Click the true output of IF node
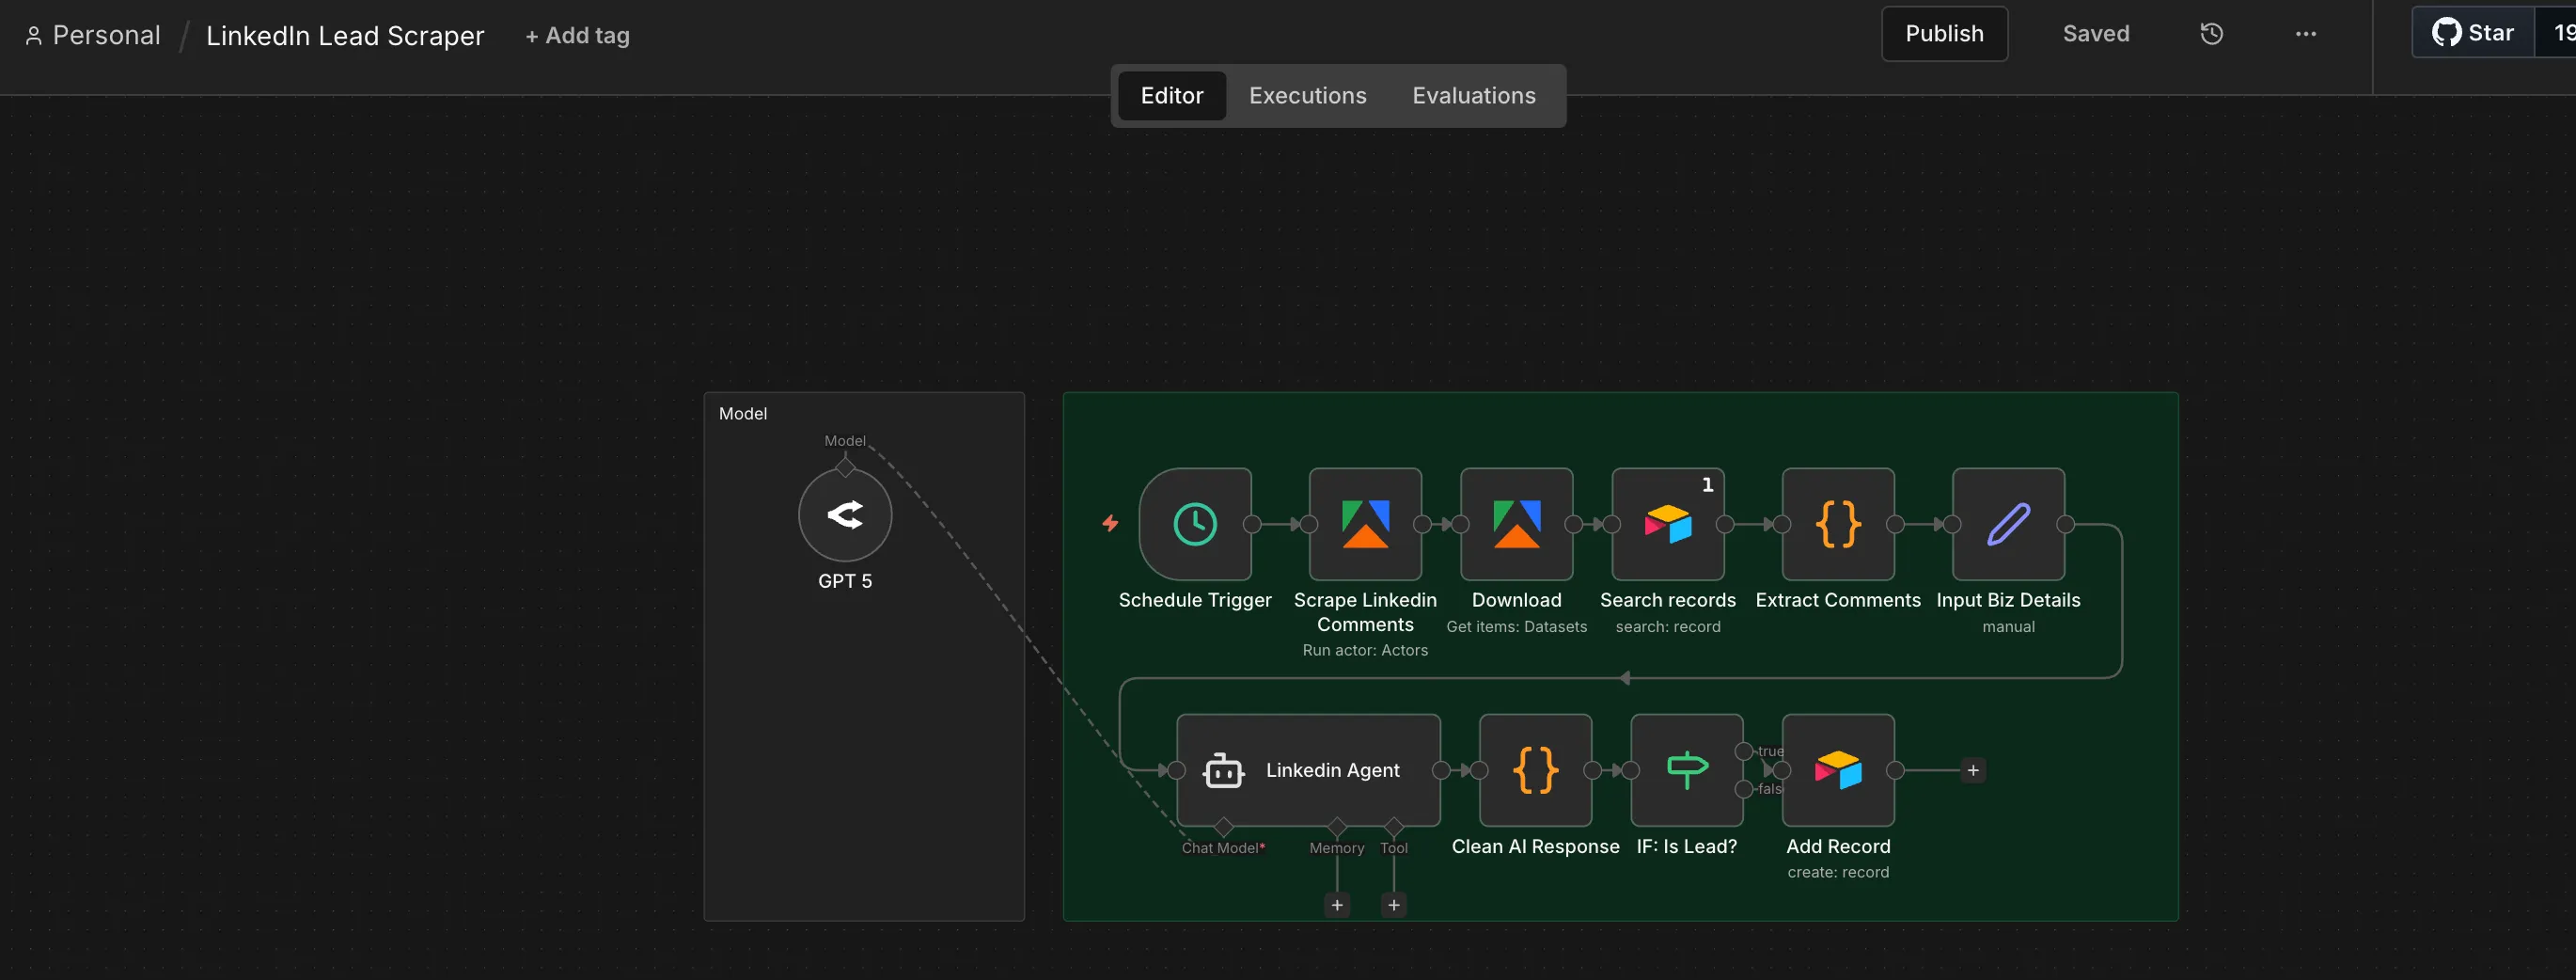The height and width of the screenshot is (980, 2576). 1744,751
